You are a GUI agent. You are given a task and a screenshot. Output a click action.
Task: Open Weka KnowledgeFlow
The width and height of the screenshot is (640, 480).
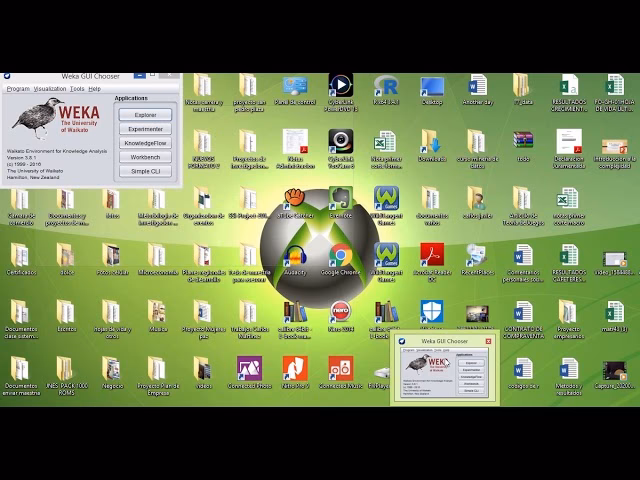145,143
